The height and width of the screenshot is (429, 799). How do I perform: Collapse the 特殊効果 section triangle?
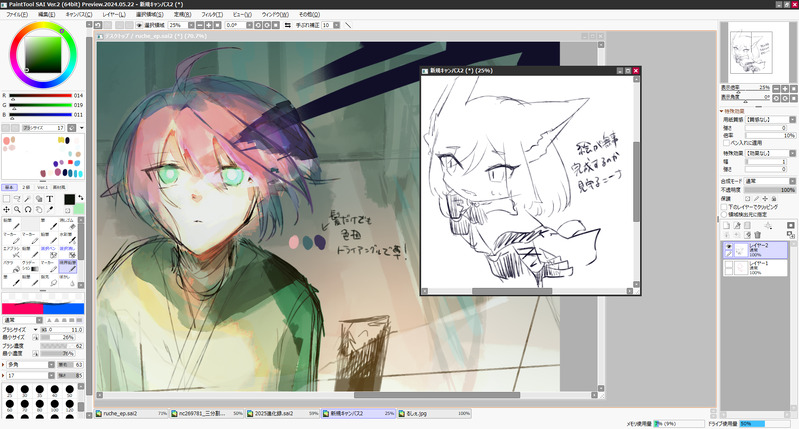coord(722,111)
